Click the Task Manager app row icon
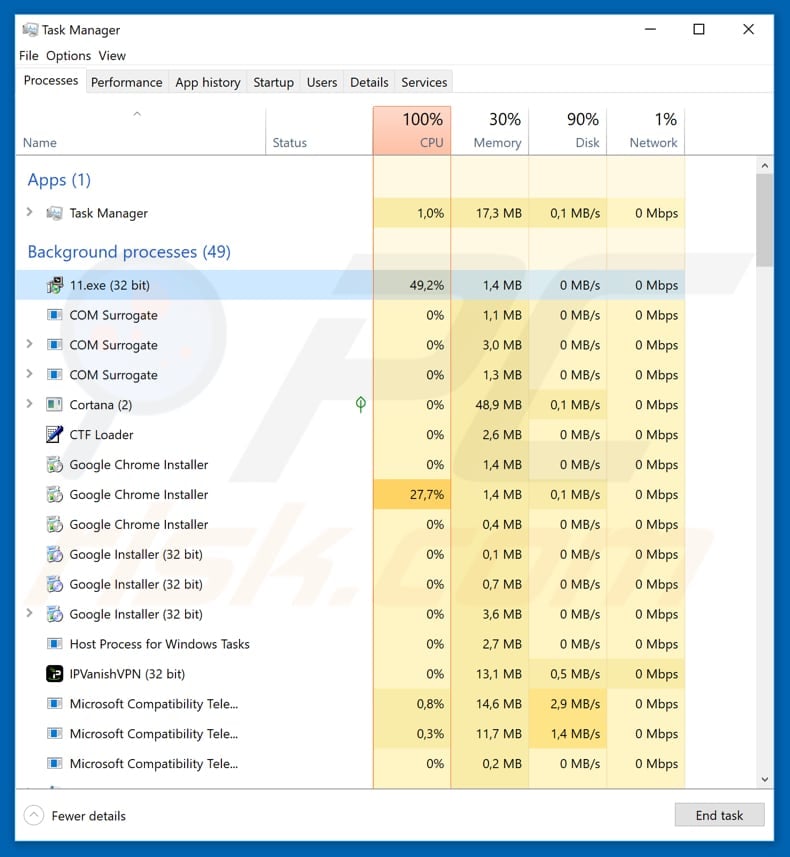This screenshot has height=857, width=790. coord(54,213)
